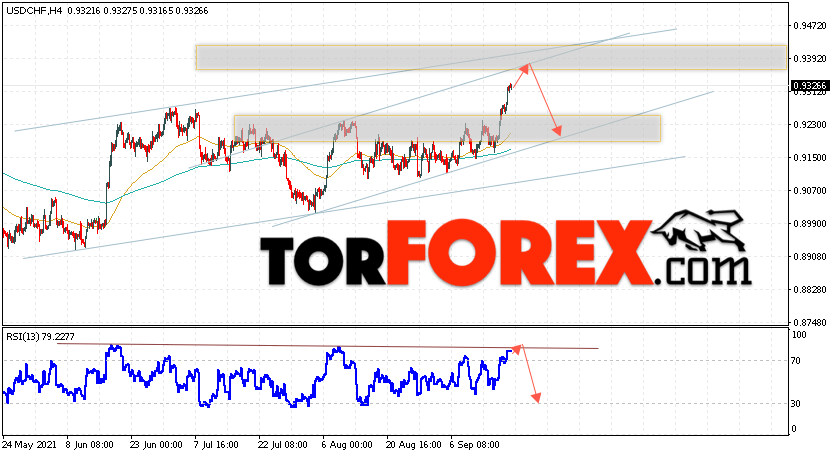Click the RSI scale value 30

(x=796, y=403)
